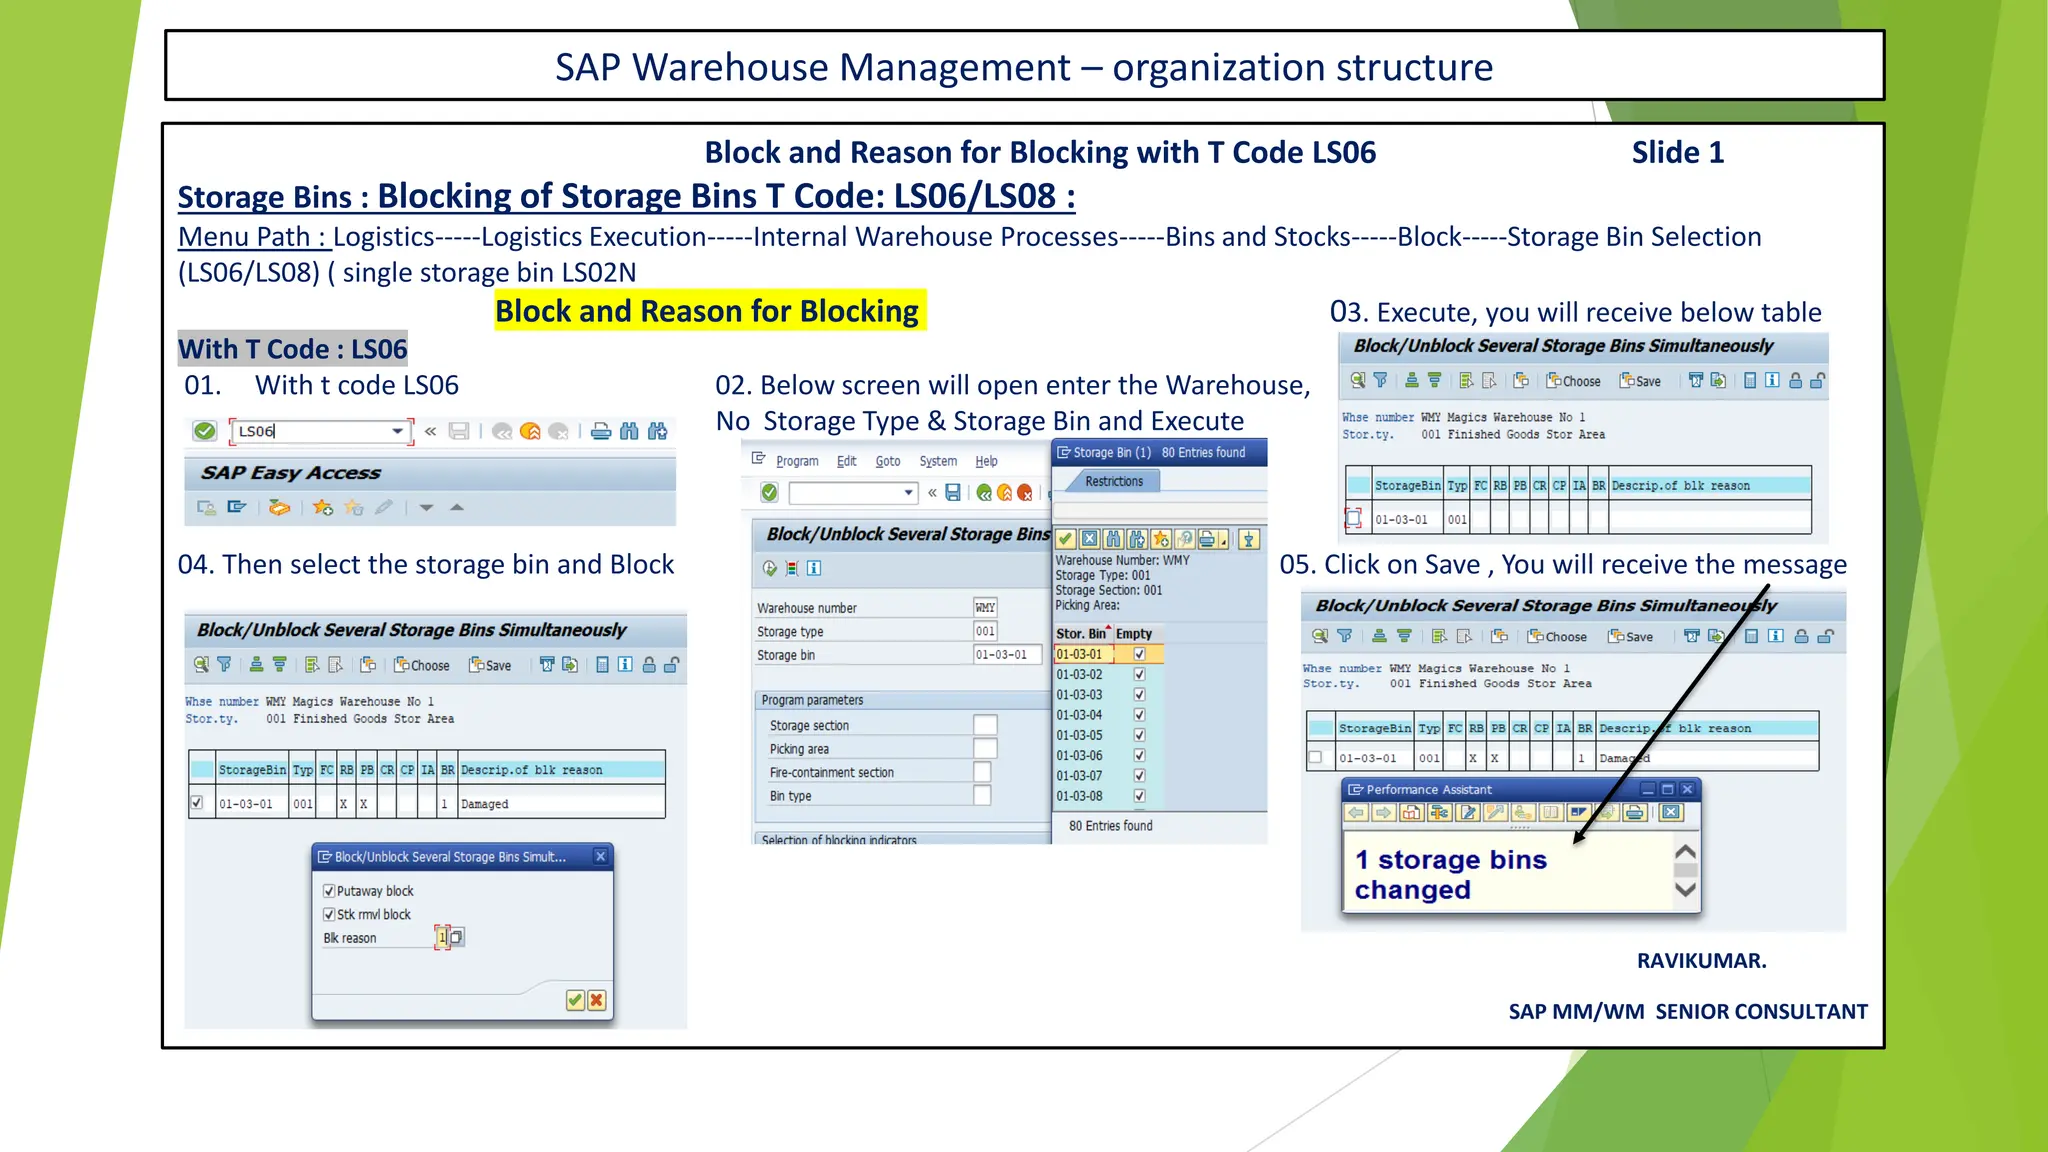Viewport: 2048px width, 1152px height.
Task: Click the Print icon in the Performance Assistant toolbar
Action: pyautogui.click(x=1635, y=812)
